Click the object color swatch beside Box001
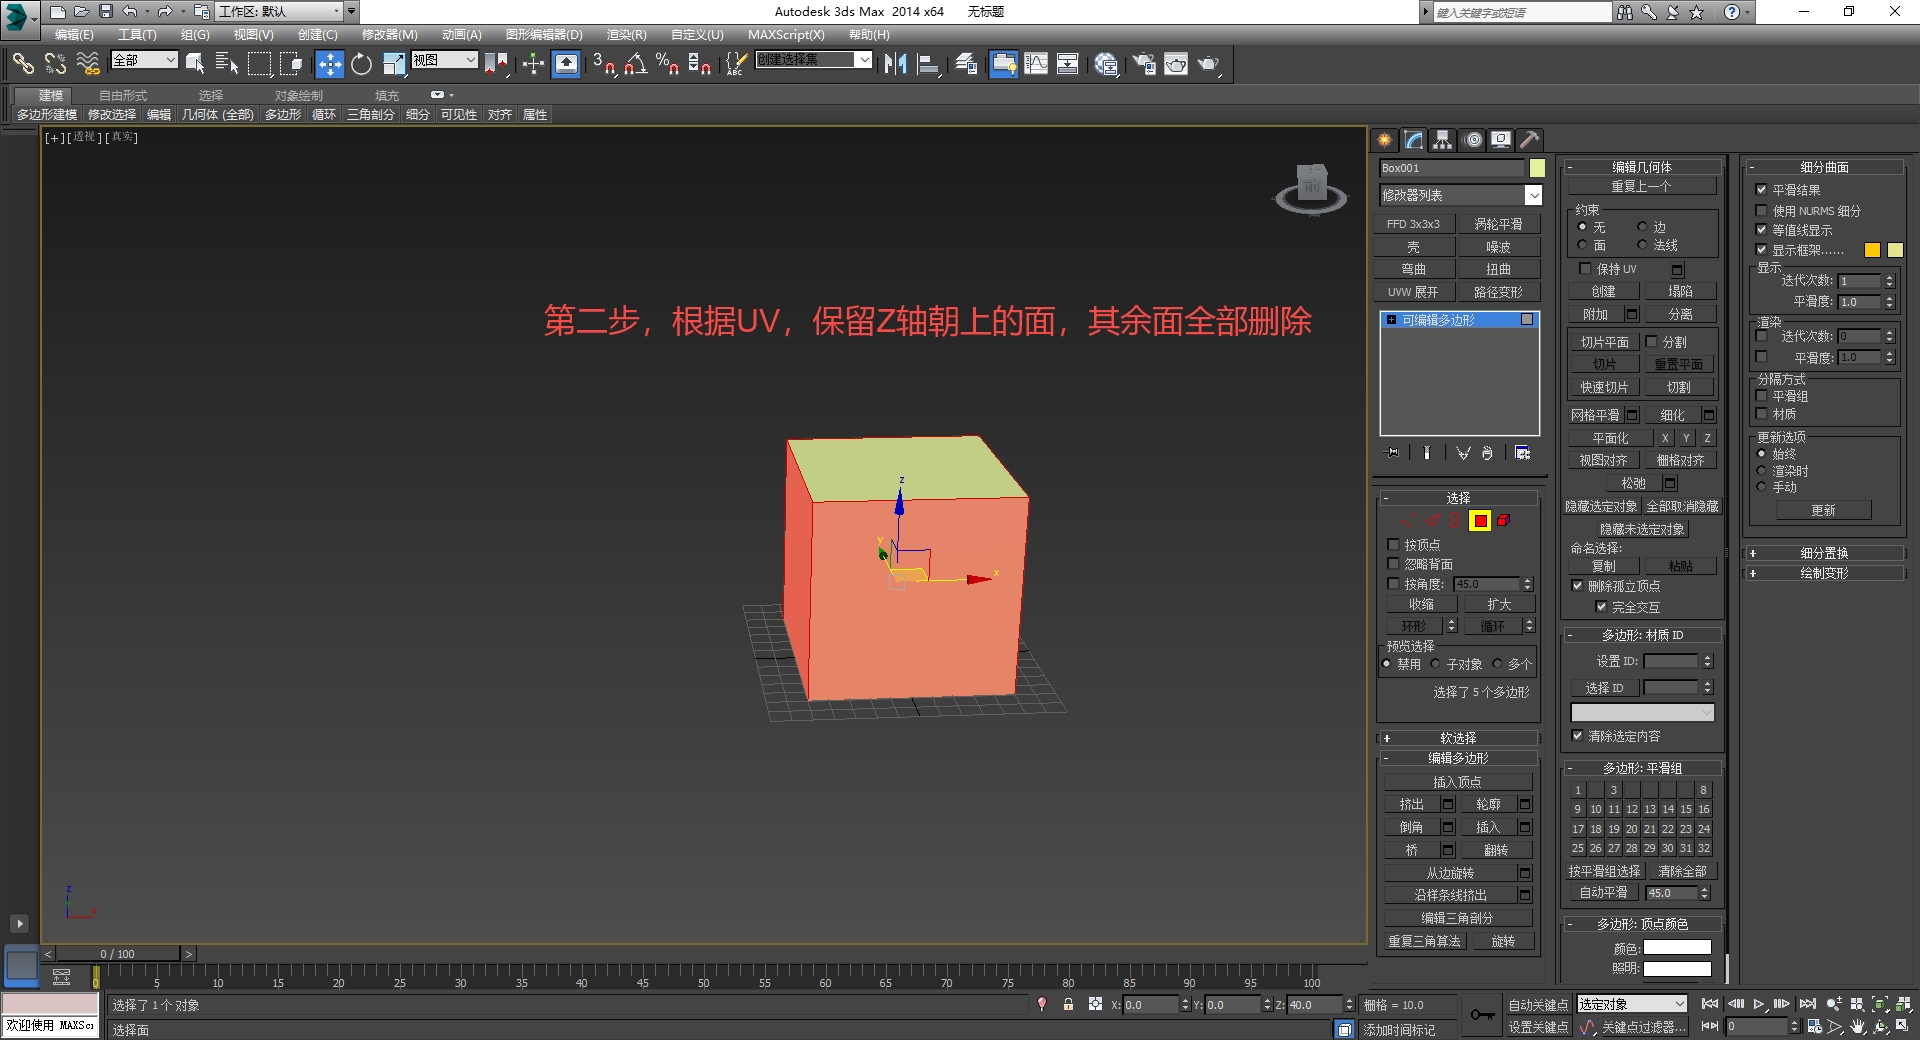The height and width of the screenshot is (1040, 1920). [1537, 168]
